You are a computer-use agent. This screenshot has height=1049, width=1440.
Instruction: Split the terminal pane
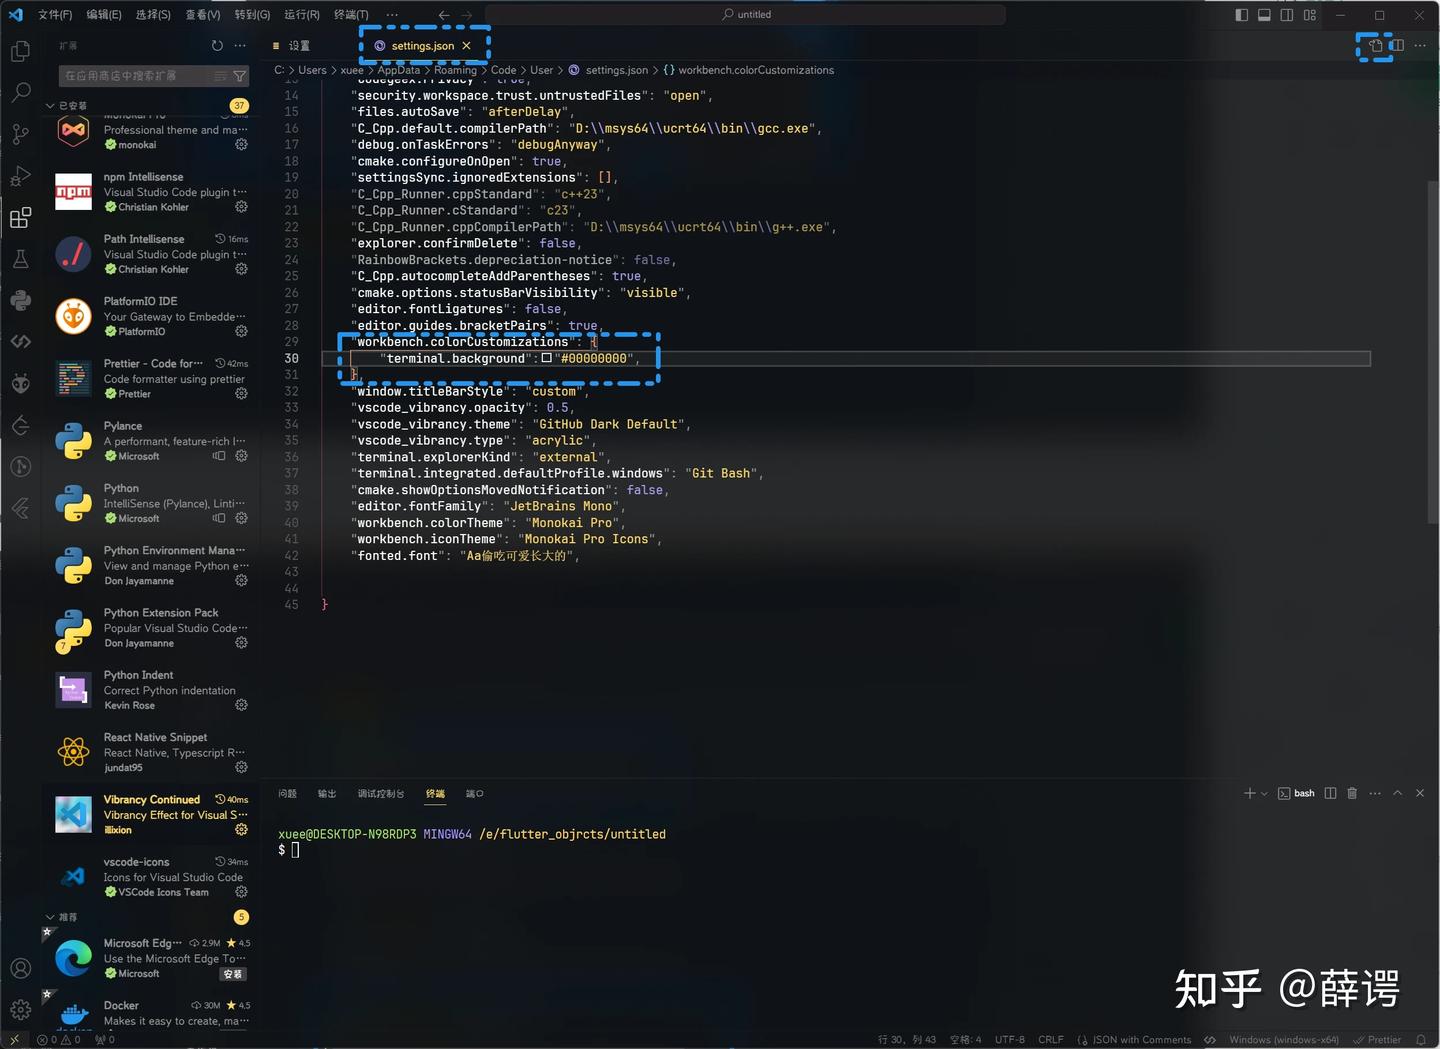1329,793
